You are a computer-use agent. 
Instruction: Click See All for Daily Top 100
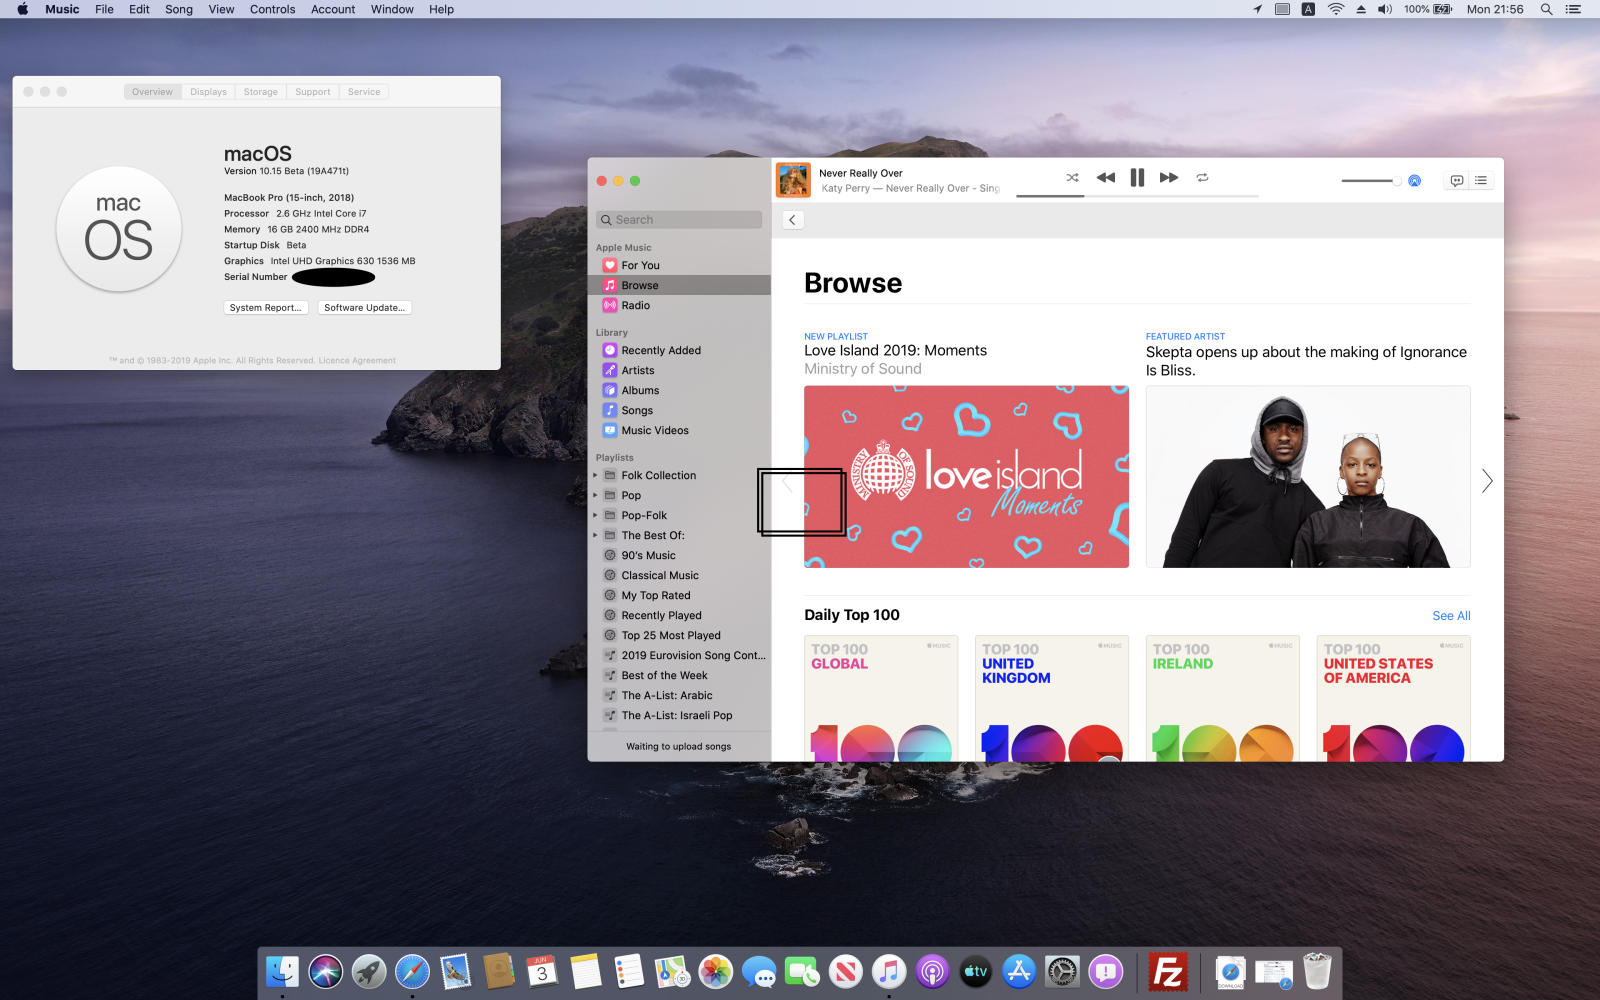(x=1451, y=616)
